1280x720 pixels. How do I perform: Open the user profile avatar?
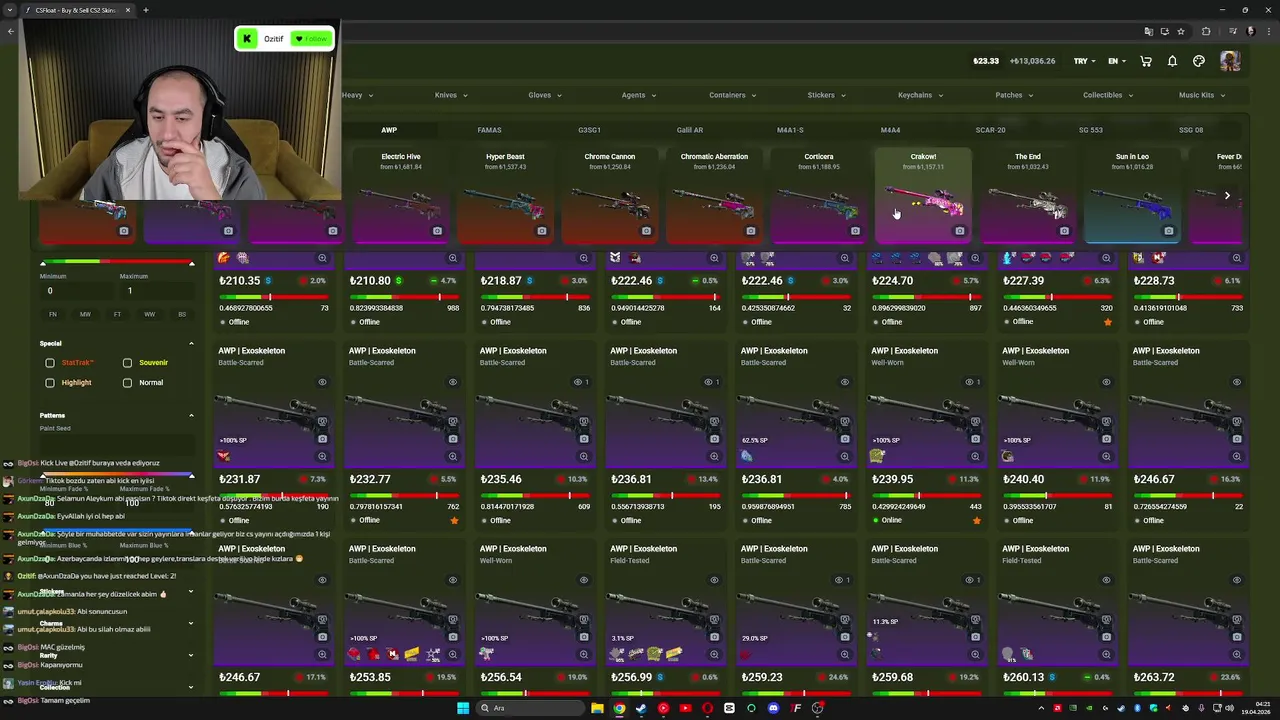[x=1230, y=61]
